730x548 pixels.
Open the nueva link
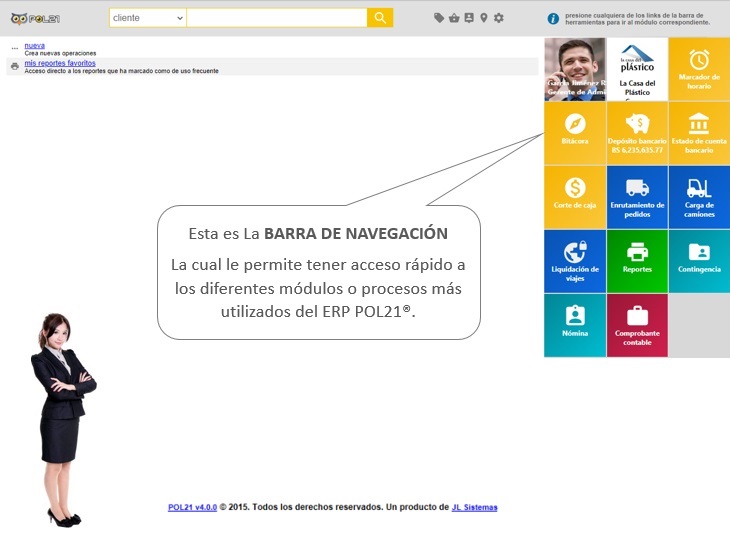(34, 46)
